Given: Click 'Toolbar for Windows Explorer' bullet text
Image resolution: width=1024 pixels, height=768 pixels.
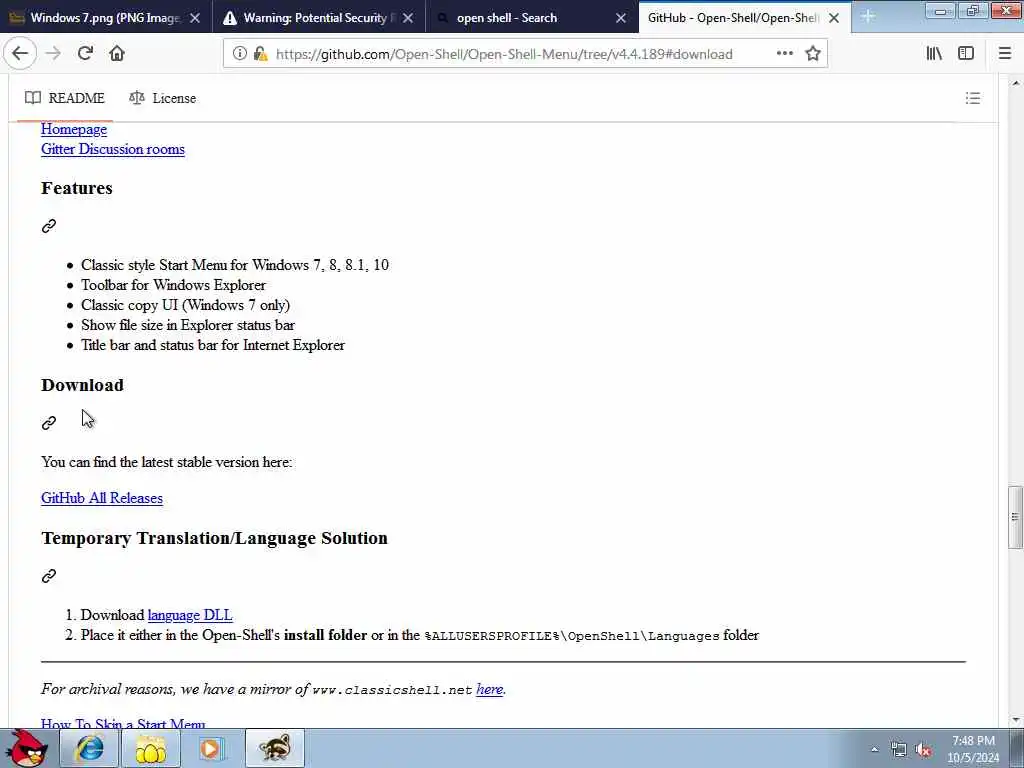Looking at the screenshot, I should pos(173,285).
